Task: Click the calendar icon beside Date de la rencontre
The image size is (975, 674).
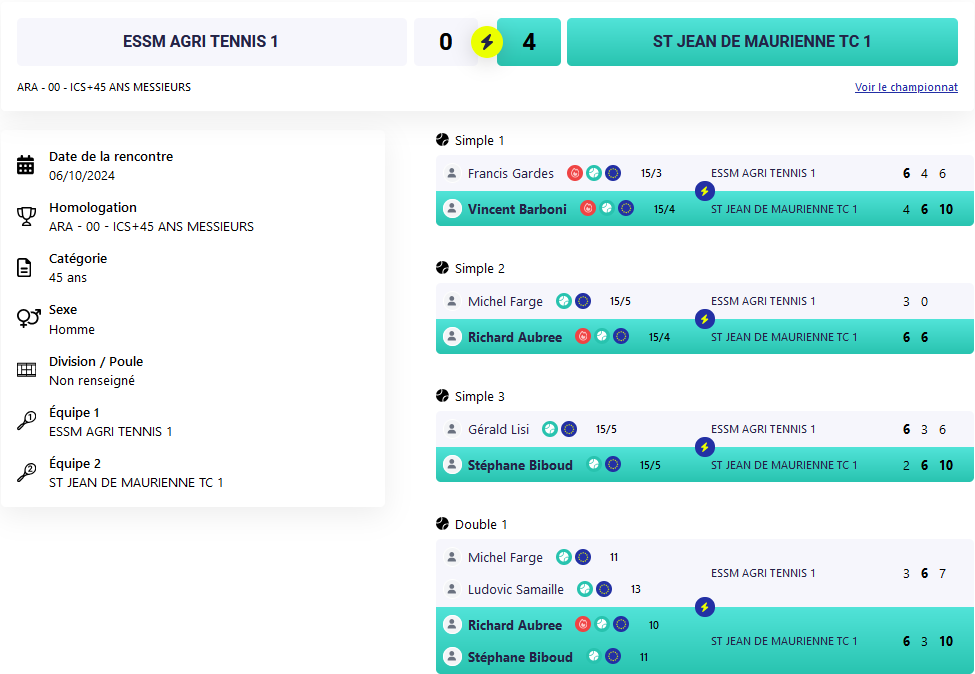Action: pyautogui.click(x=25, y=165)
